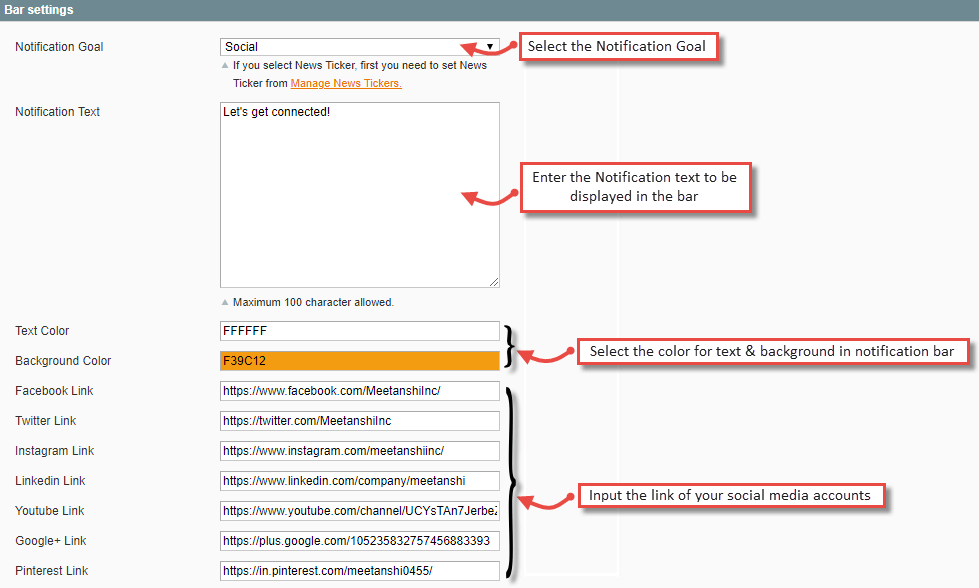Click the Facebook Link input
979x588 pixels.
point(359,391)
